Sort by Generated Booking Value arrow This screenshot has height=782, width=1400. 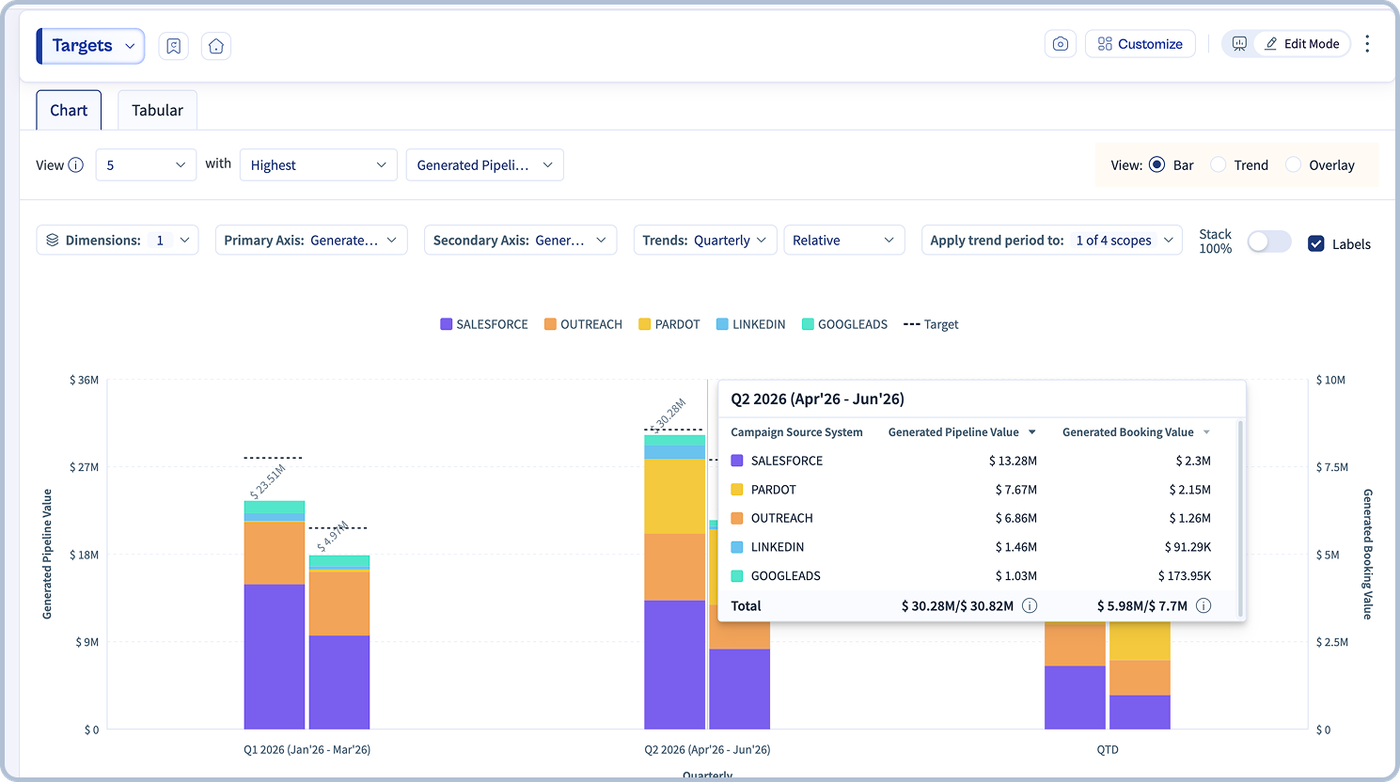coord(1206,433)
